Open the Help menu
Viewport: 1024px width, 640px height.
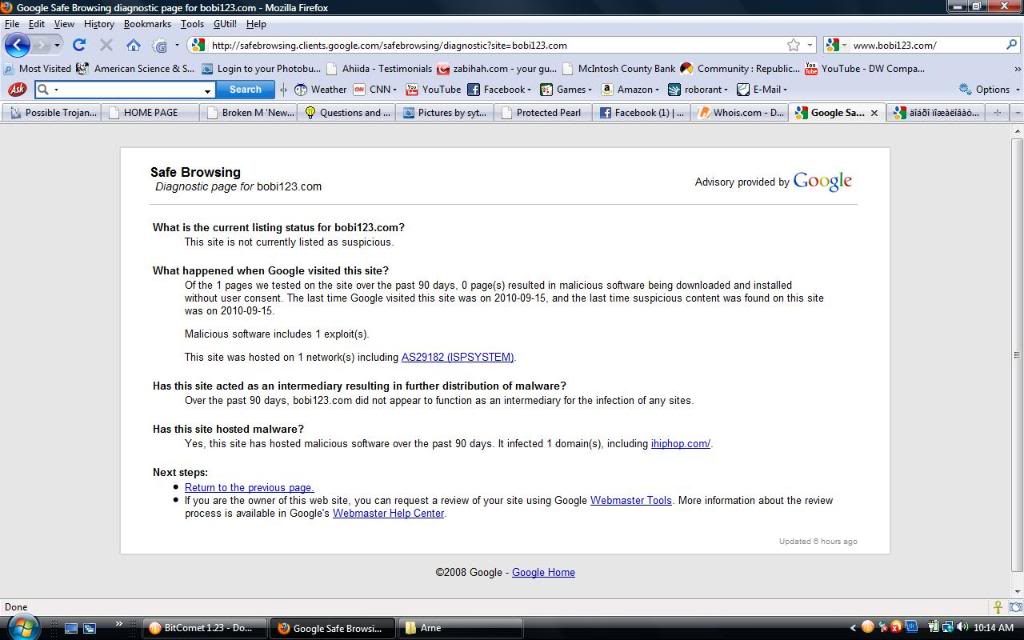(256, 24)
